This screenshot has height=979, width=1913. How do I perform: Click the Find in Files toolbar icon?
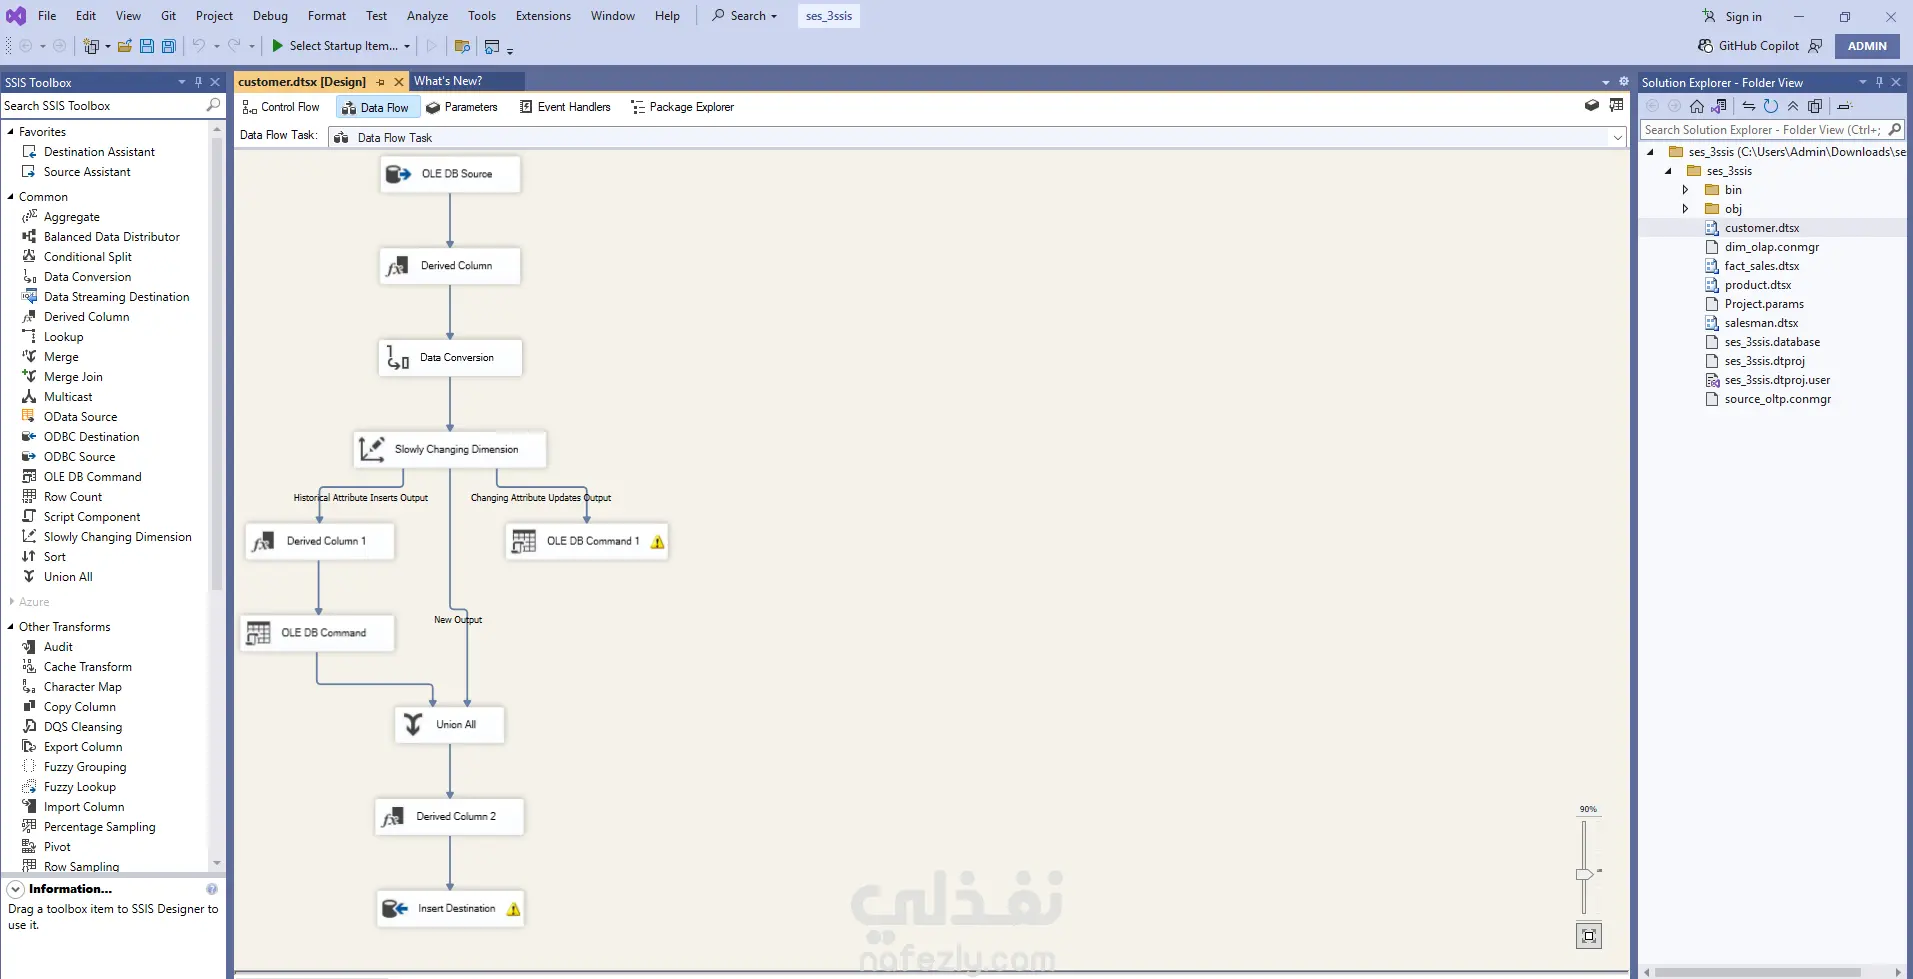462,46
